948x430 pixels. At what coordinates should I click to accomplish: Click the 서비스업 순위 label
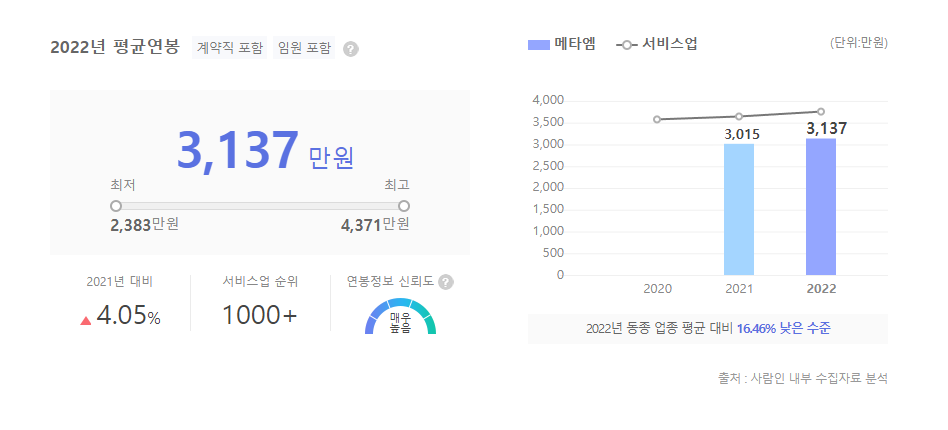point(261,281)
